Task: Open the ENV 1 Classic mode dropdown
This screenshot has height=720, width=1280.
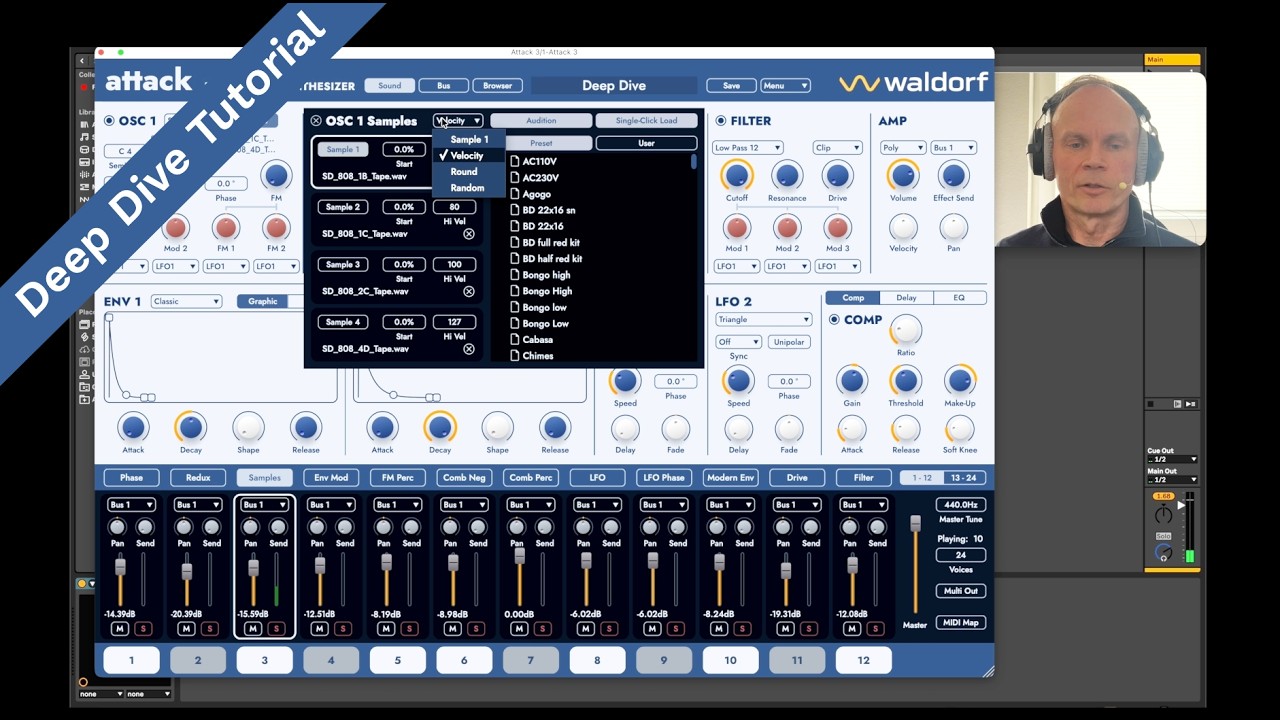Action: (x=186, y=301)
